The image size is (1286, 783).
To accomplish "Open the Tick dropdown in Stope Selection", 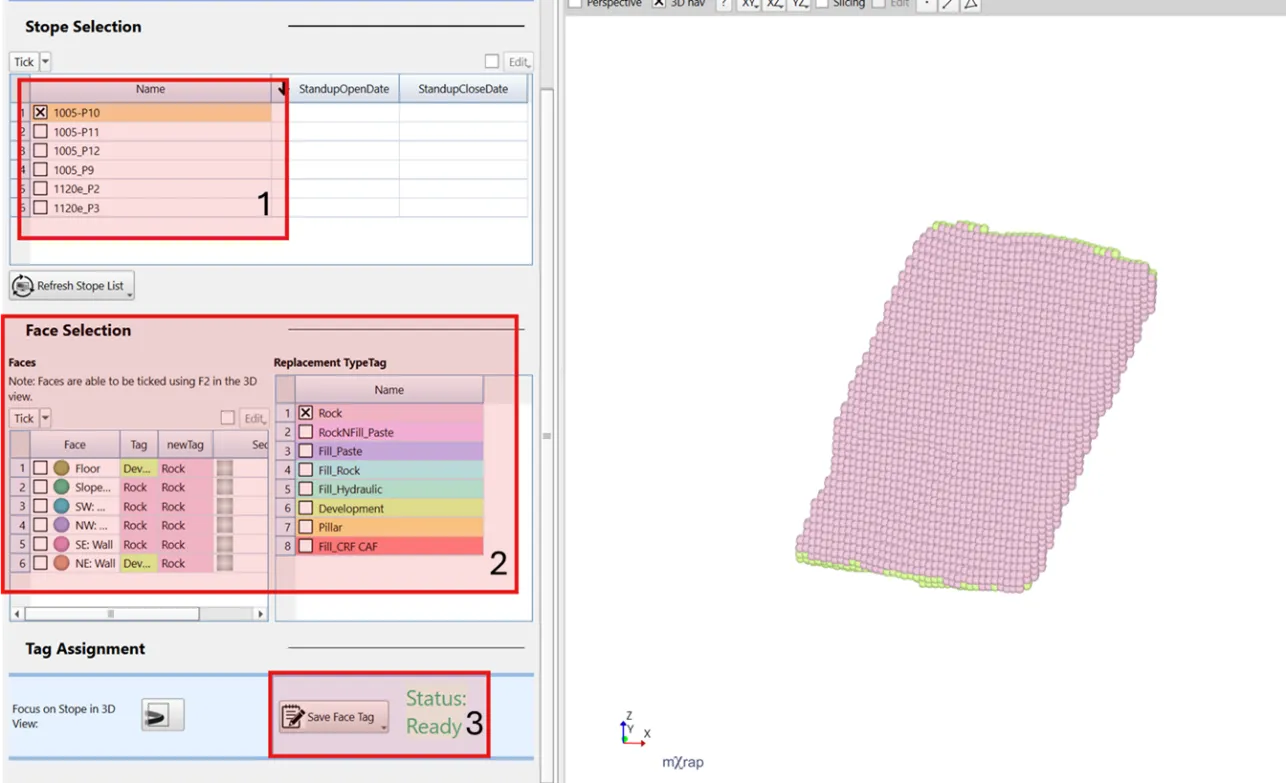I will [46, 62].
